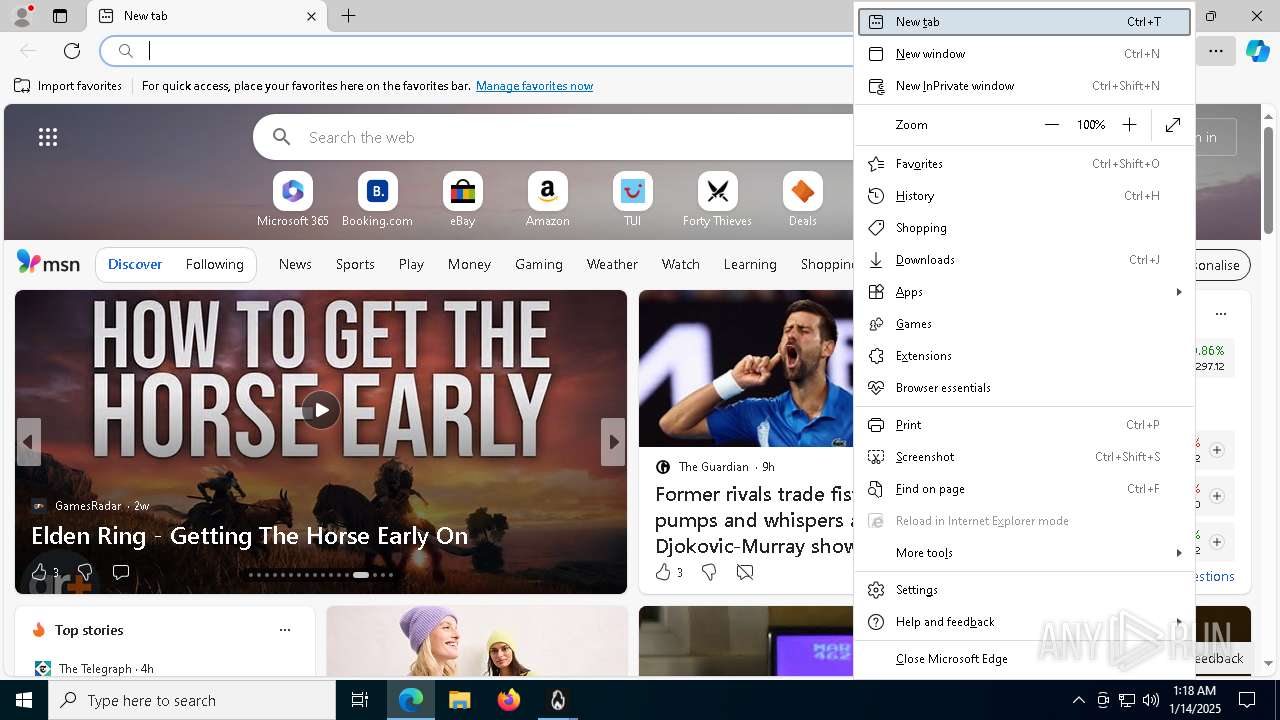
Task: Choose Print from the menu
Action: (1025, 425)
